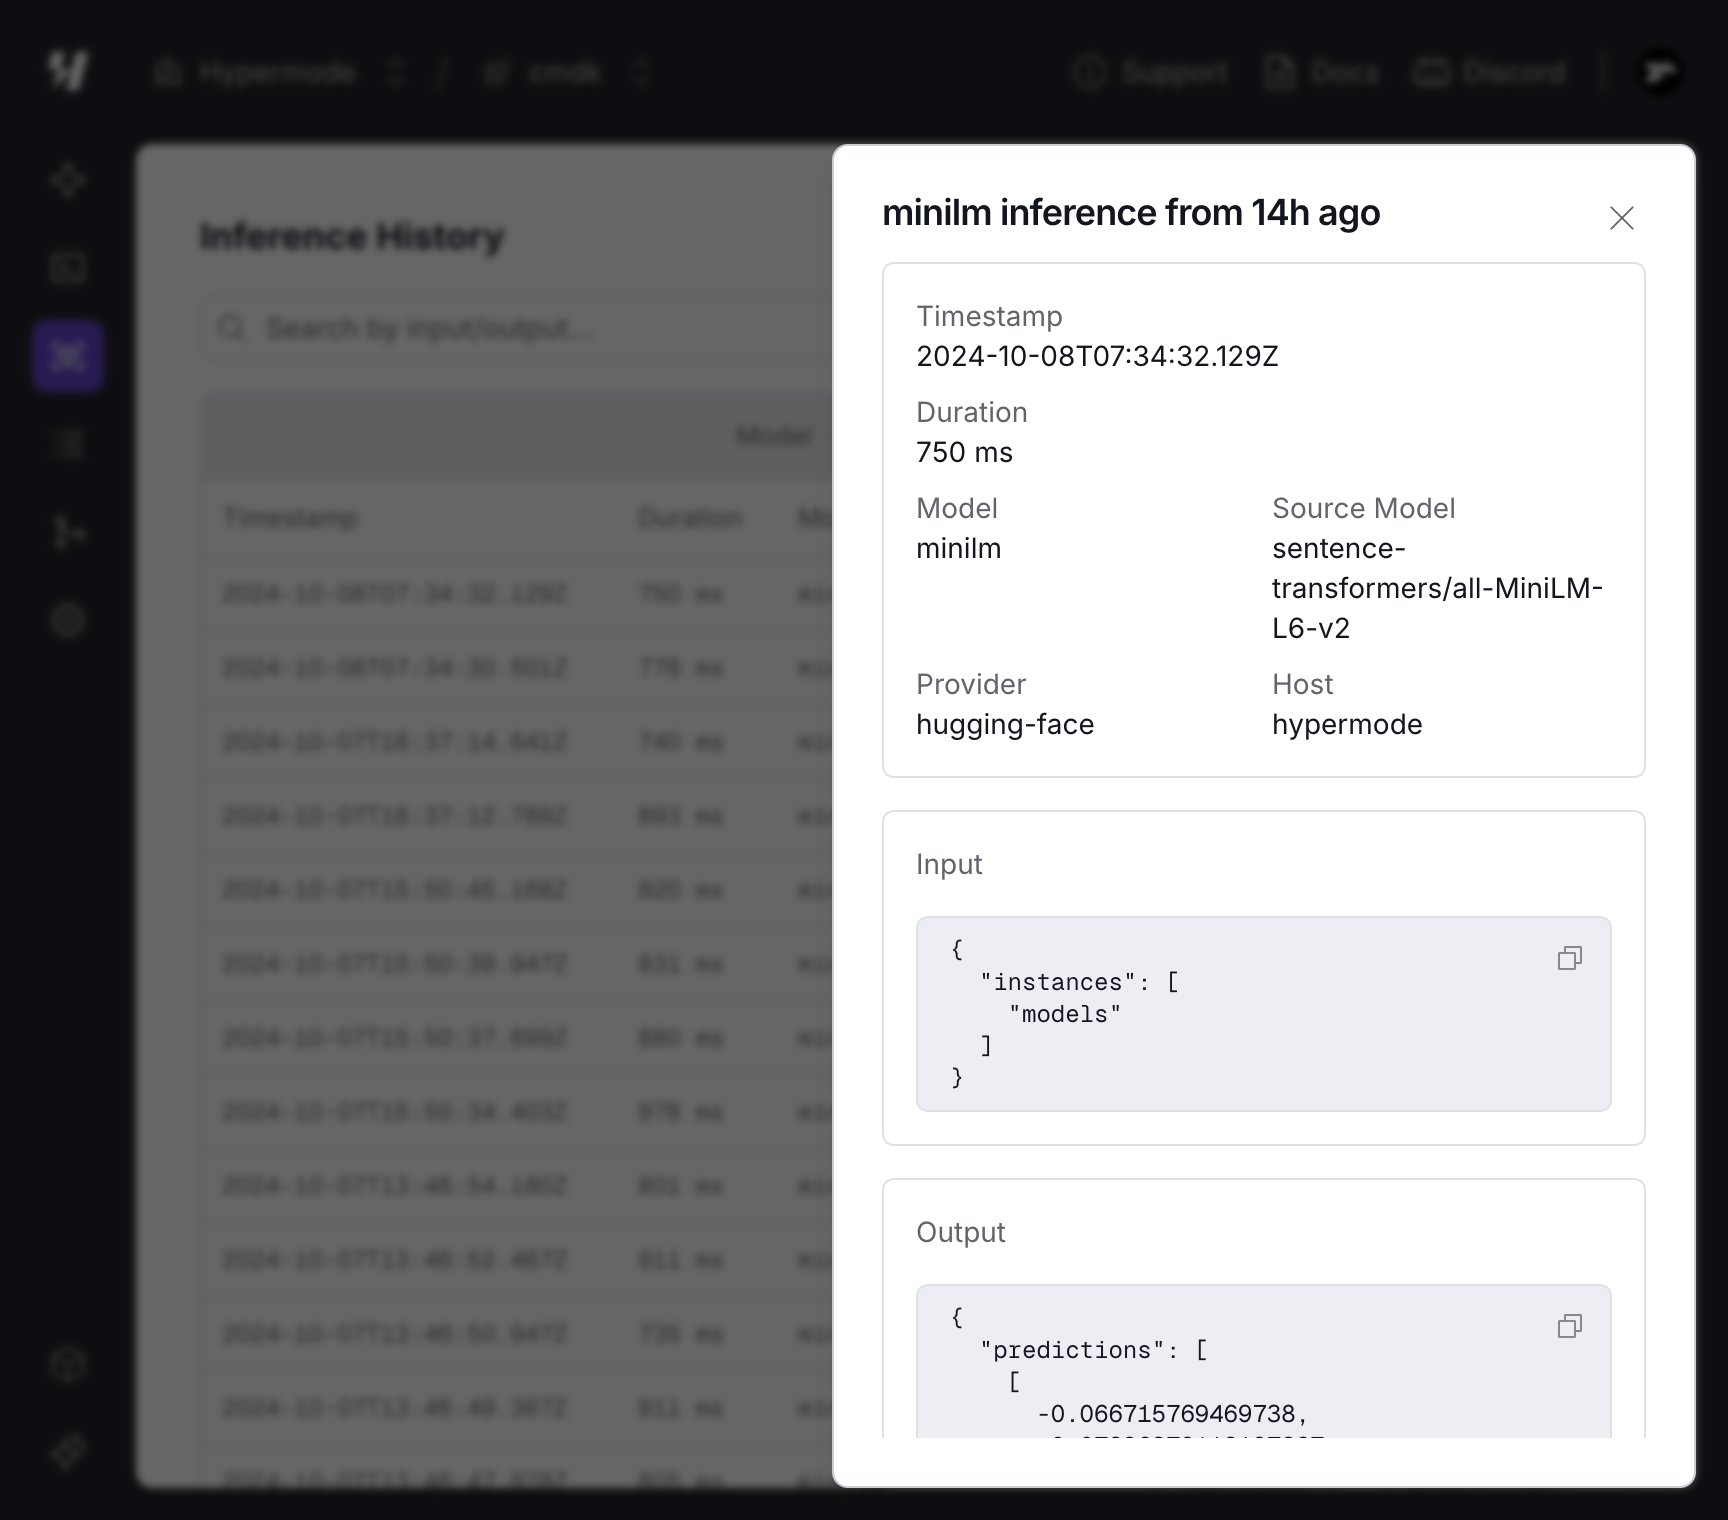Click the Host value hypermode

(x=1347, y=724)
